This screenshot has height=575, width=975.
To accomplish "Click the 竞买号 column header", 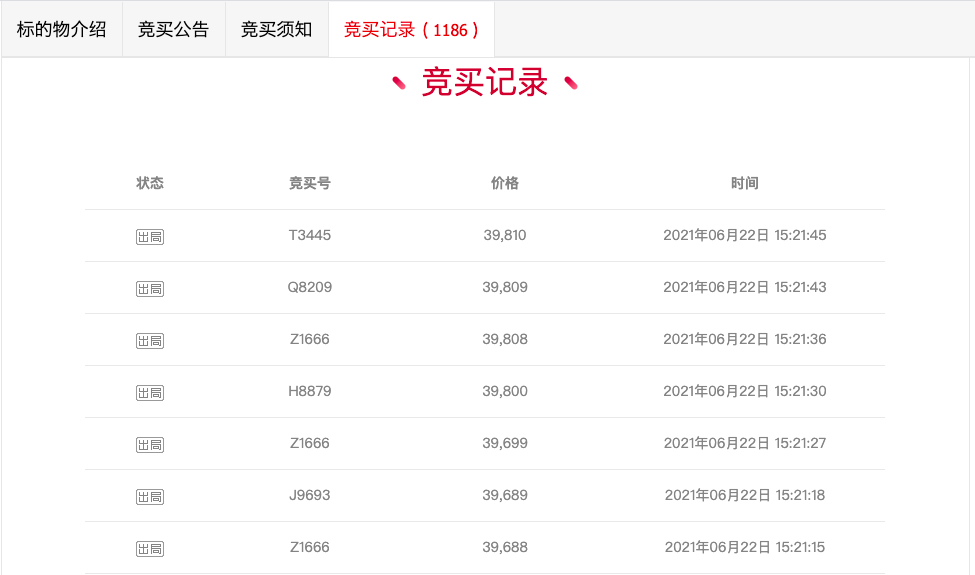I will [310, 183].
